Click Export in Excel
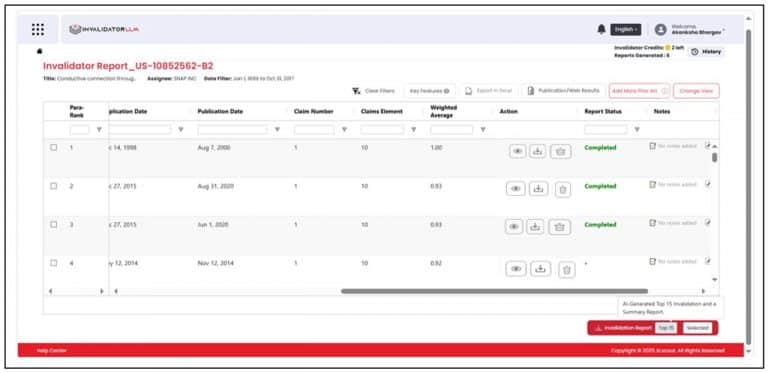The width and height of the screenshot is (768, 373). [488, 91]
